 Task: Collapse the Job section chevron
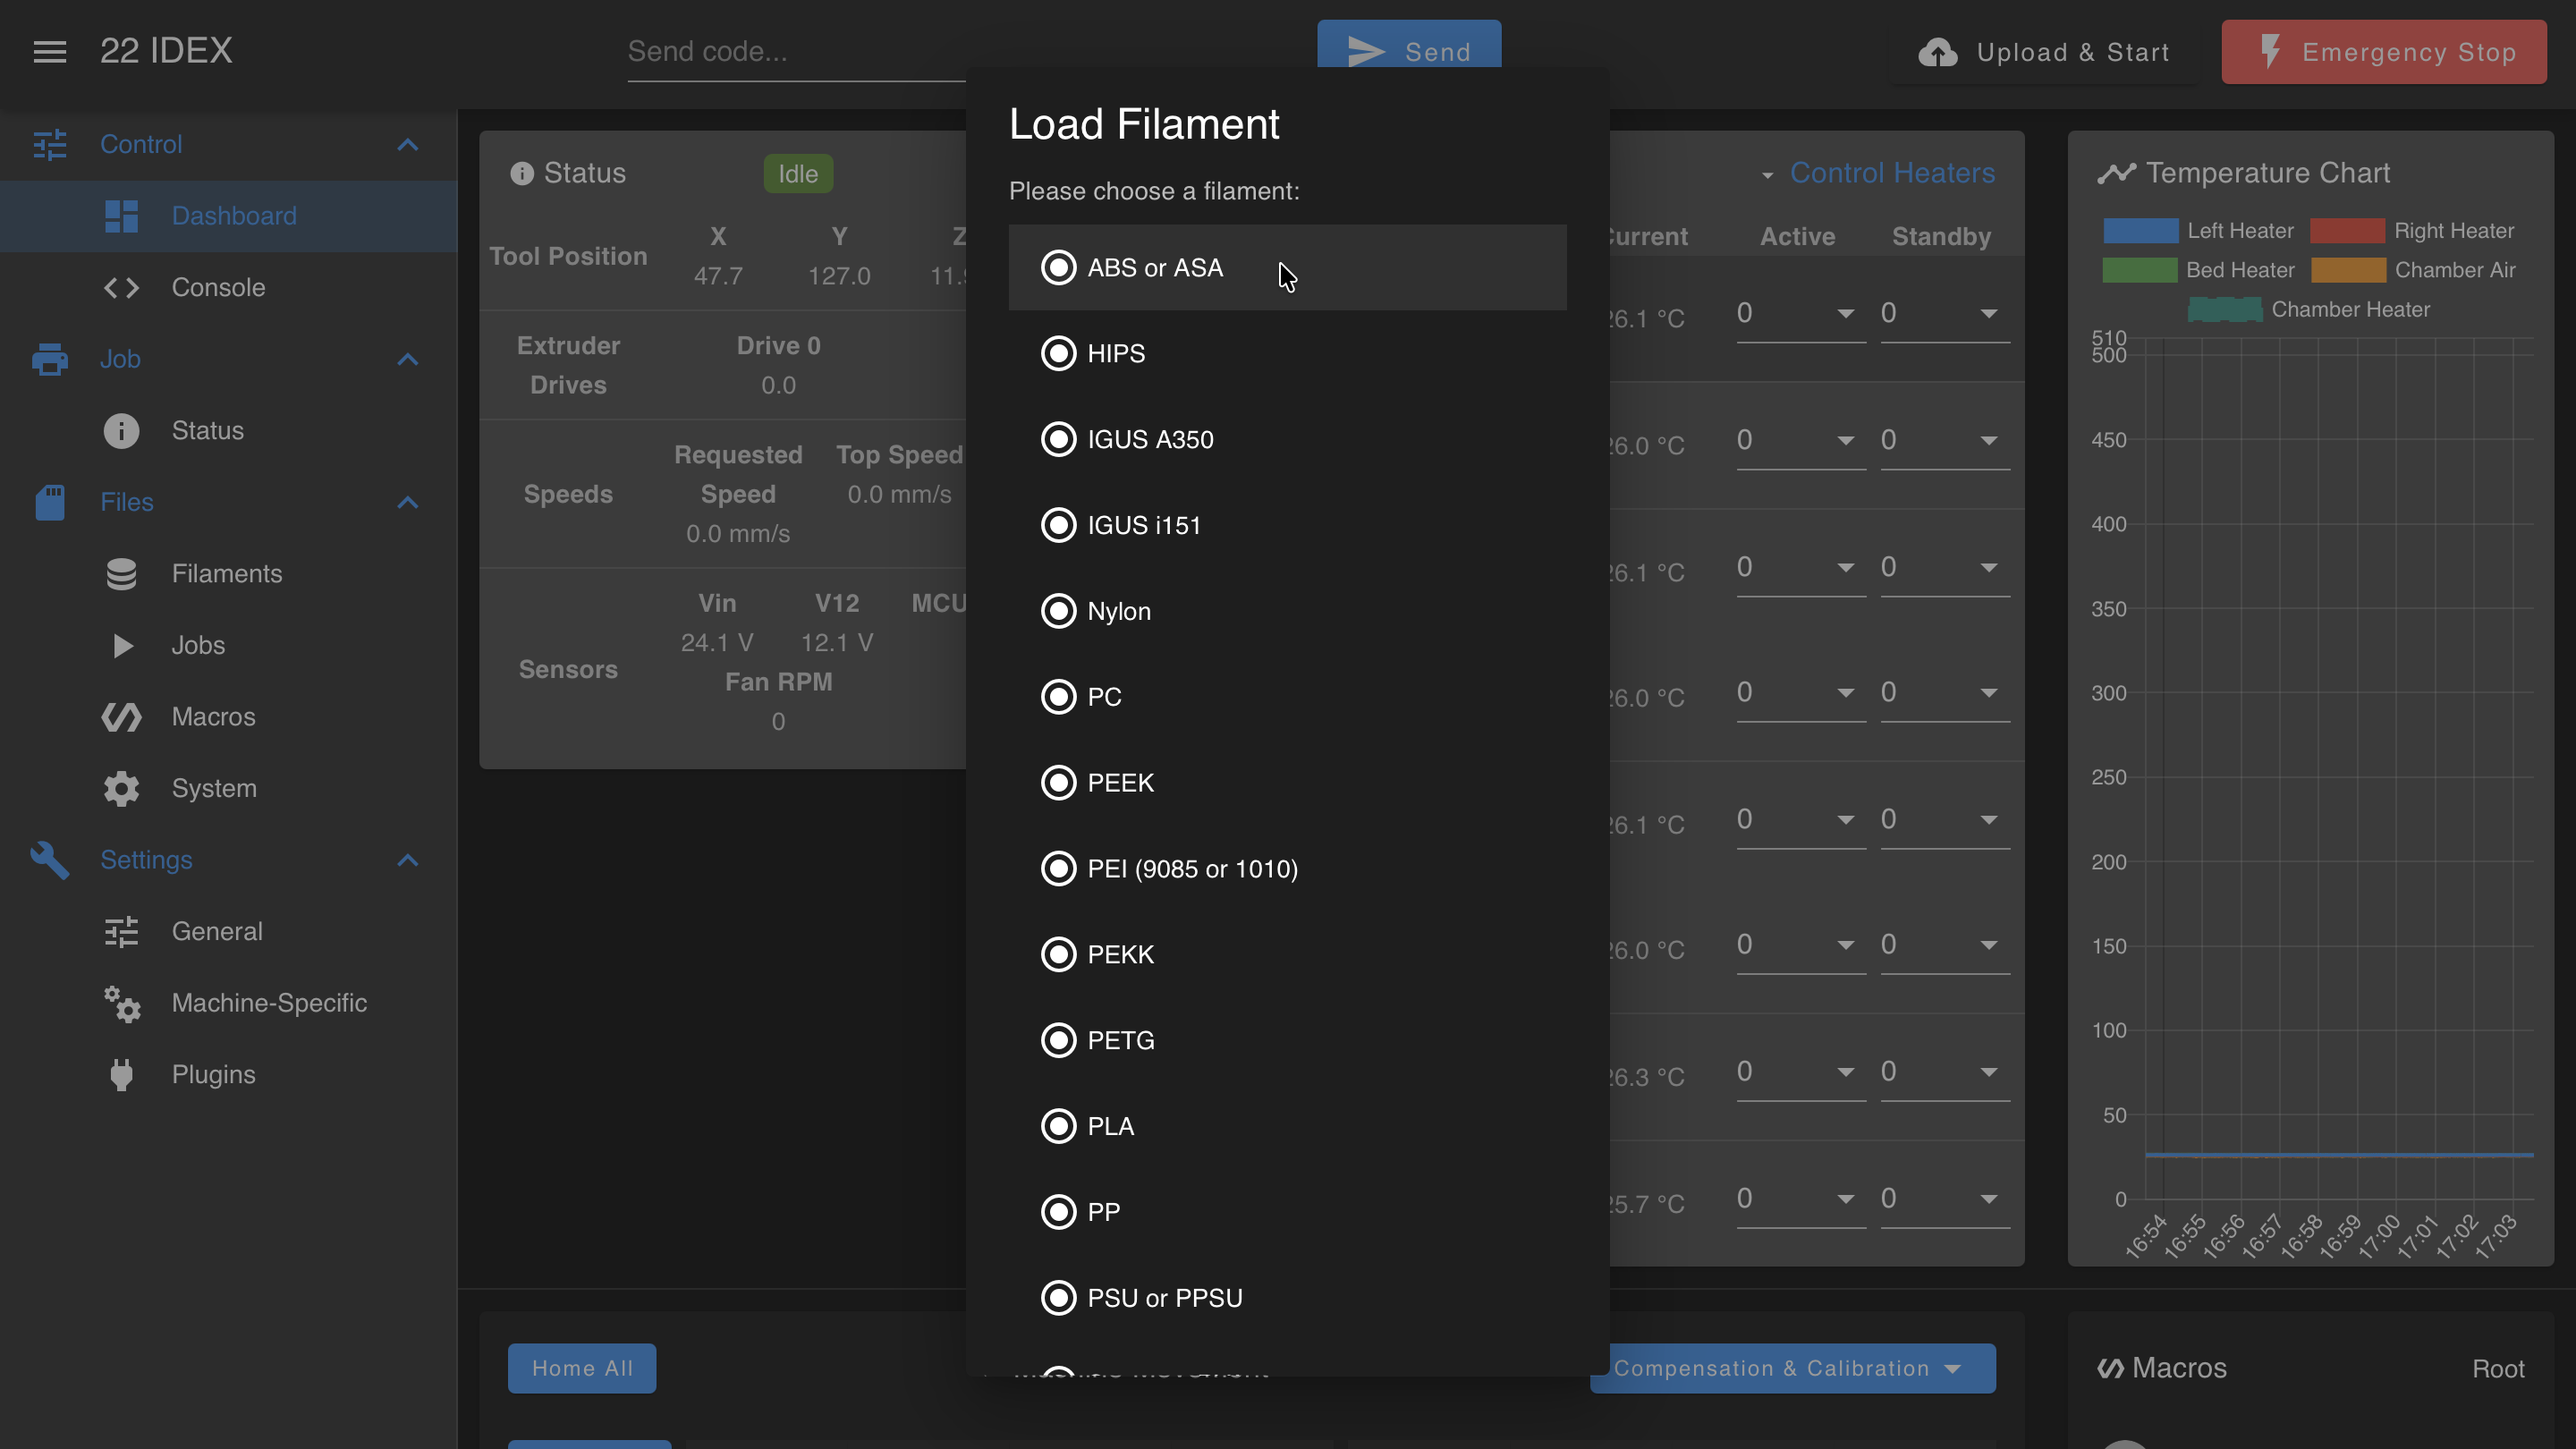tap(407, 359)
